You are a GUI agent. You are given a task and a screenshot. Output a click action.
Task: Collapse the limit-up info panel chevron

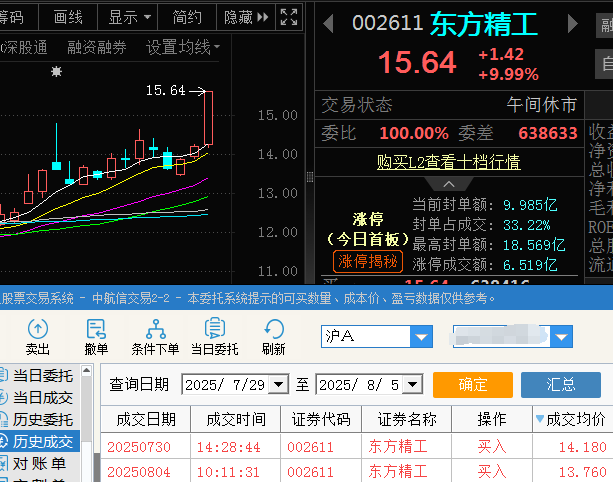pos(449,184)
